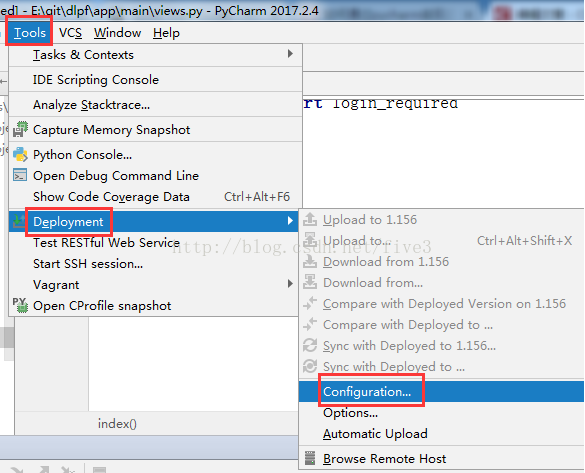Image resolution: width=585 pixels, height=473 pixels.
Task: Choose Show Code Coverage Data
Action: (155, 197)
